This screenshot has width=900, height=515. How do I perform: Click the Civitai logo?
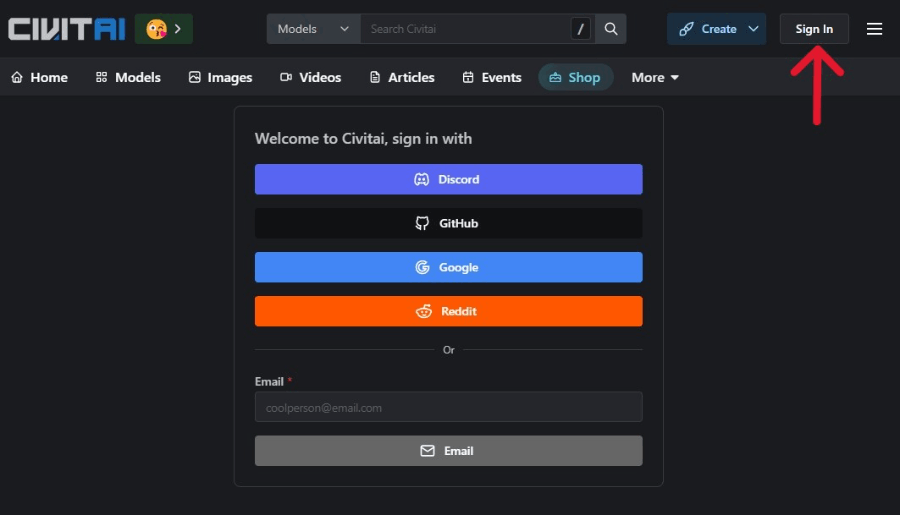coord(67,29)
